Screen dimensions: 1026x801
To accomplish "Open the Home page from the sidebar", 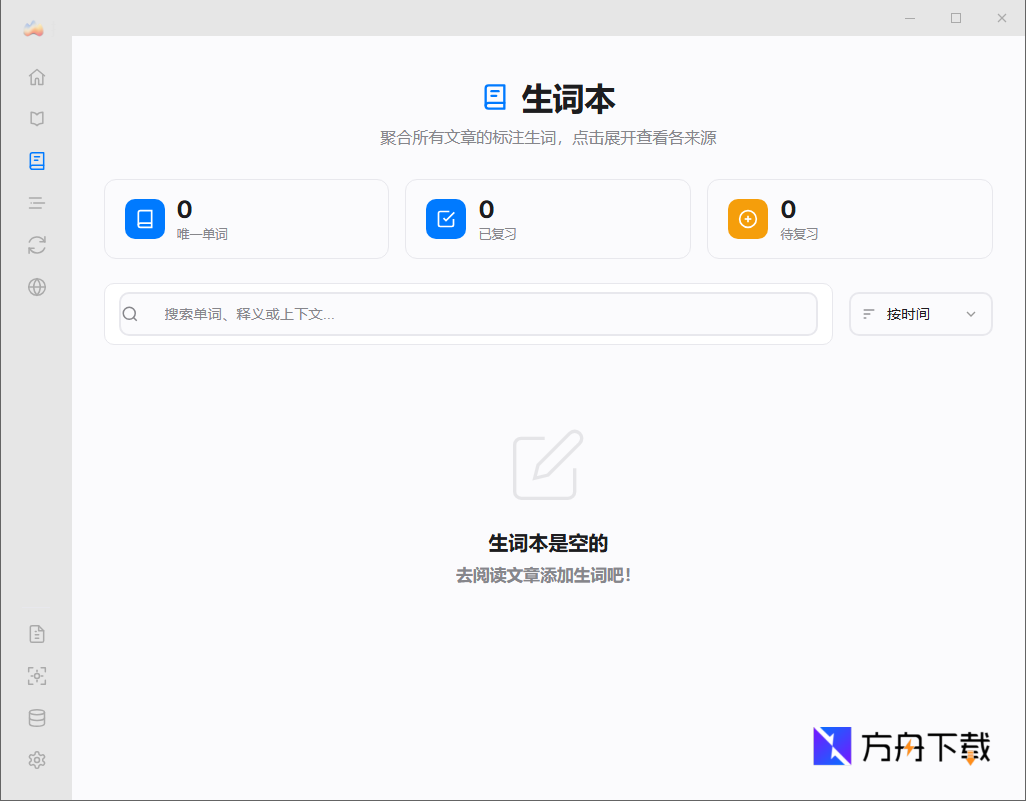I will (x=36, y=76).
